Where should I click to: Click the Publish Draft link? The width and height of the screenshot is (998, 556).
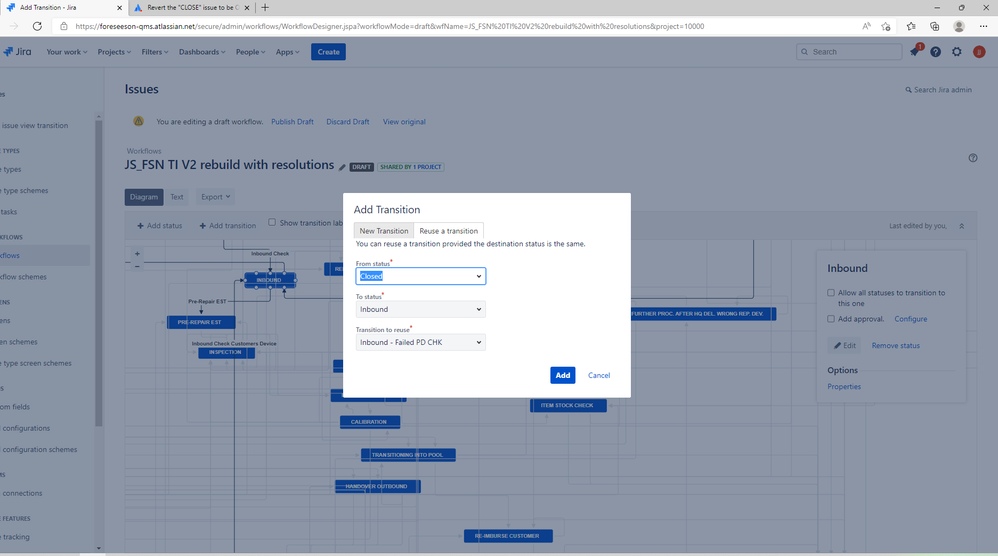[x=292, y=122]
